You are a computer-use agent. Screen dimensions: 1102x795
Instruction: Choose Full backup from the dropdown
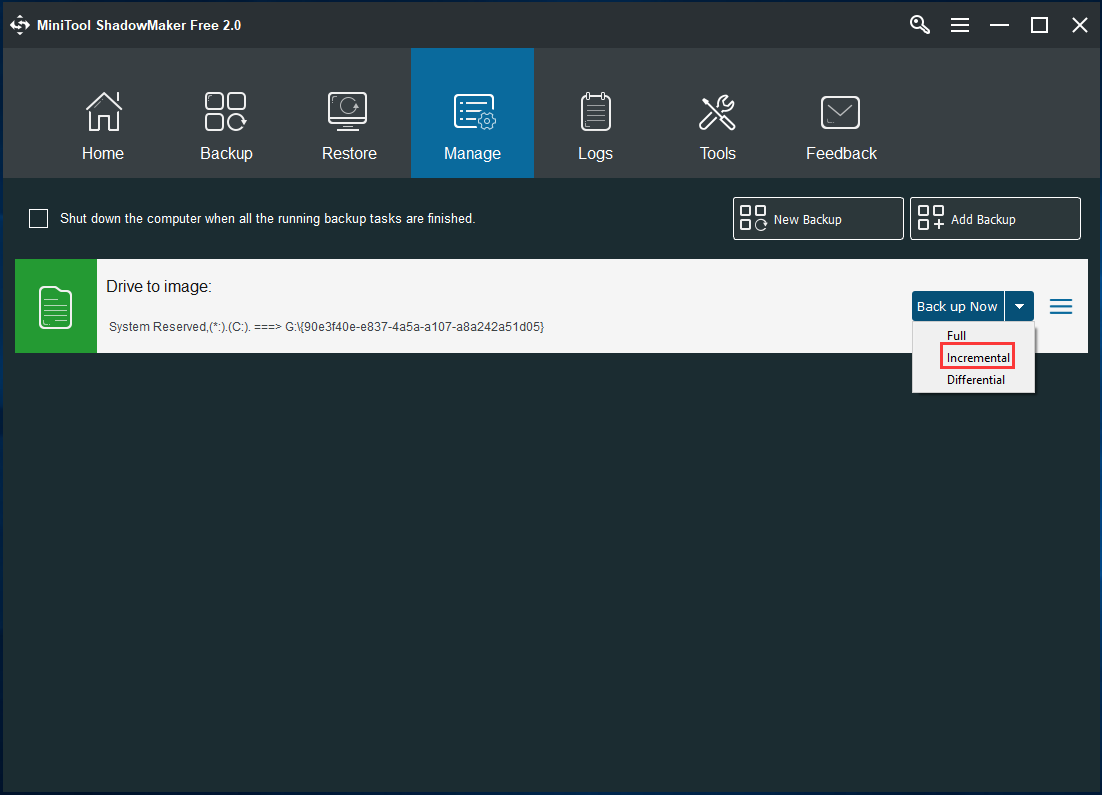point(956,335)
